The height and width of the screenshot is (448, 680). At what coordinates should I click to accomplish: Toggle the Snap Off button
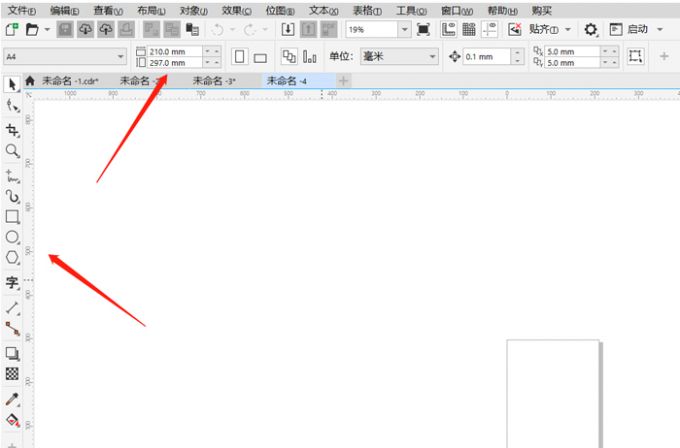(515, 29)
